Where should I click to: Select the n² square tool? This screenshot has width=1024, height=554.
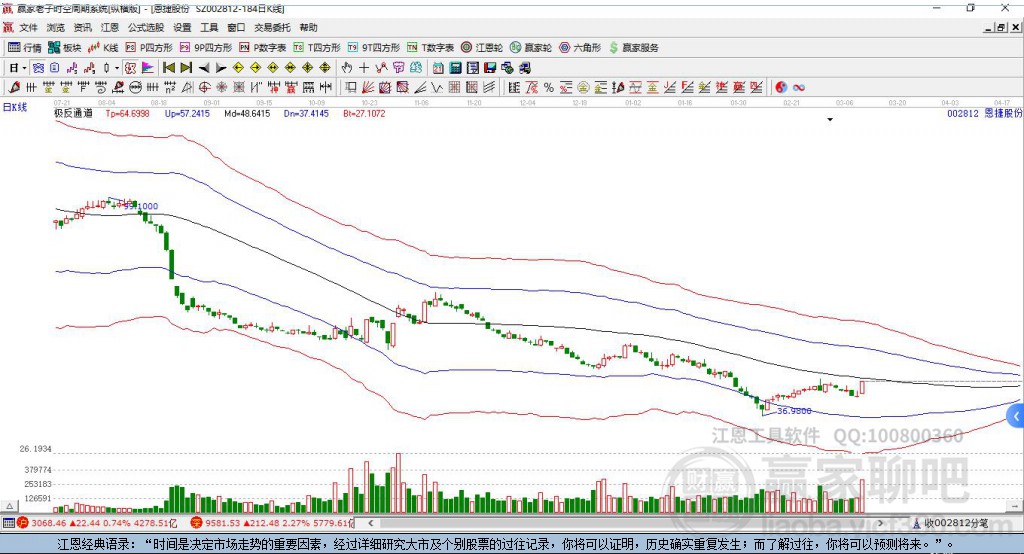pos(170,87)
